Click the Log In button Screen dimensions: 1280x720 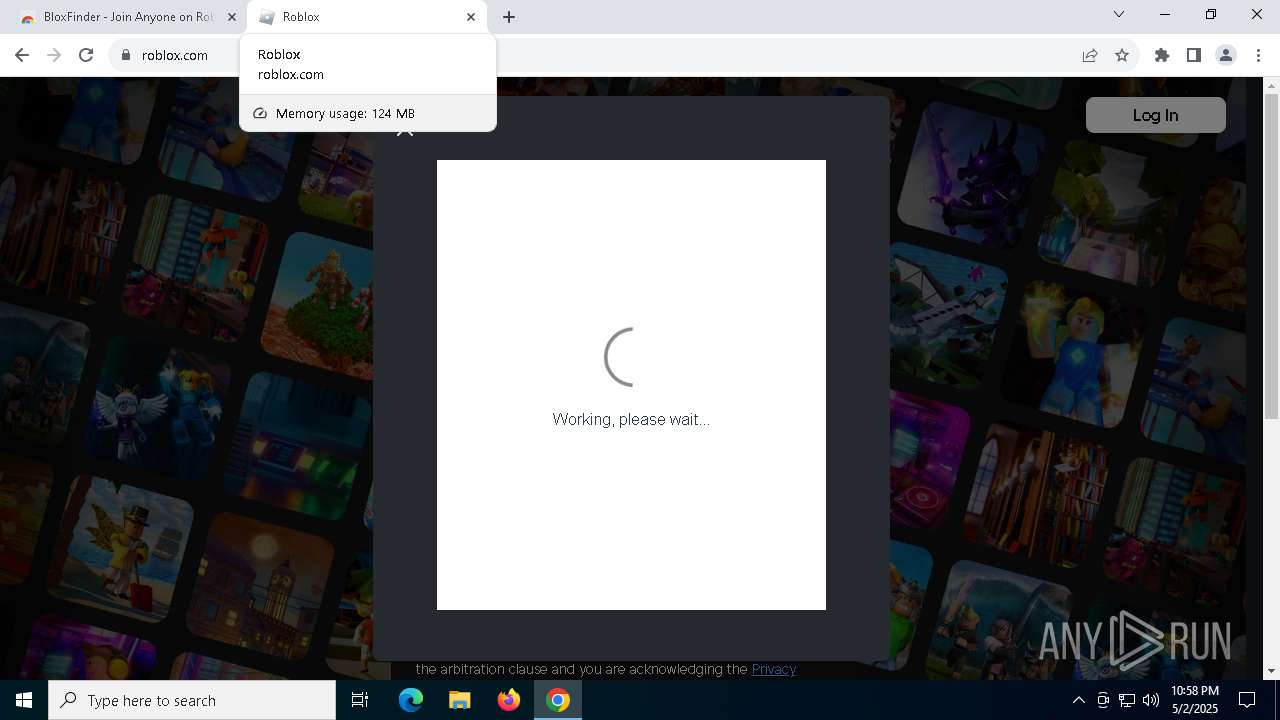[1155, 115]
